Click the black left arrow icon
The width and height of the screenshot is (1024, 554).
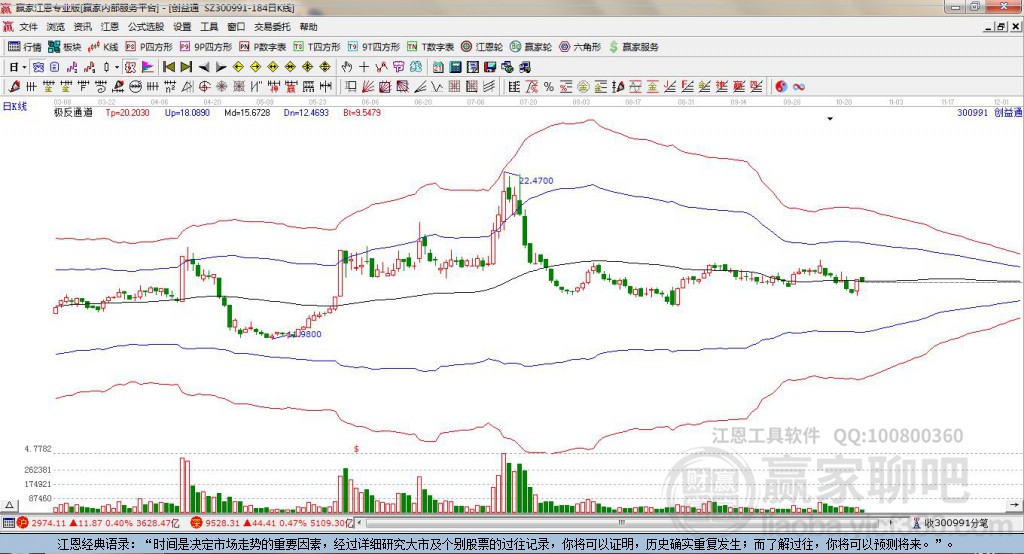(x=204, y=67)
